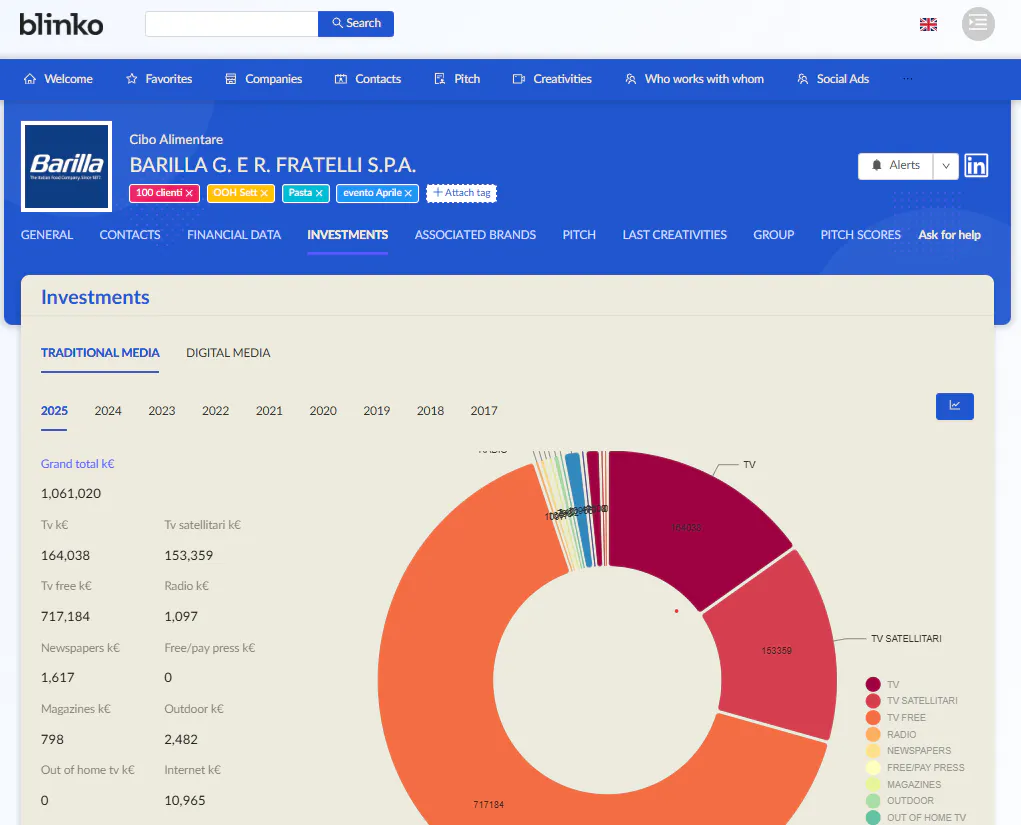Toggle the OUT OF HOME TV legend swatch
1021x825 pixels.
click(873, 818)
